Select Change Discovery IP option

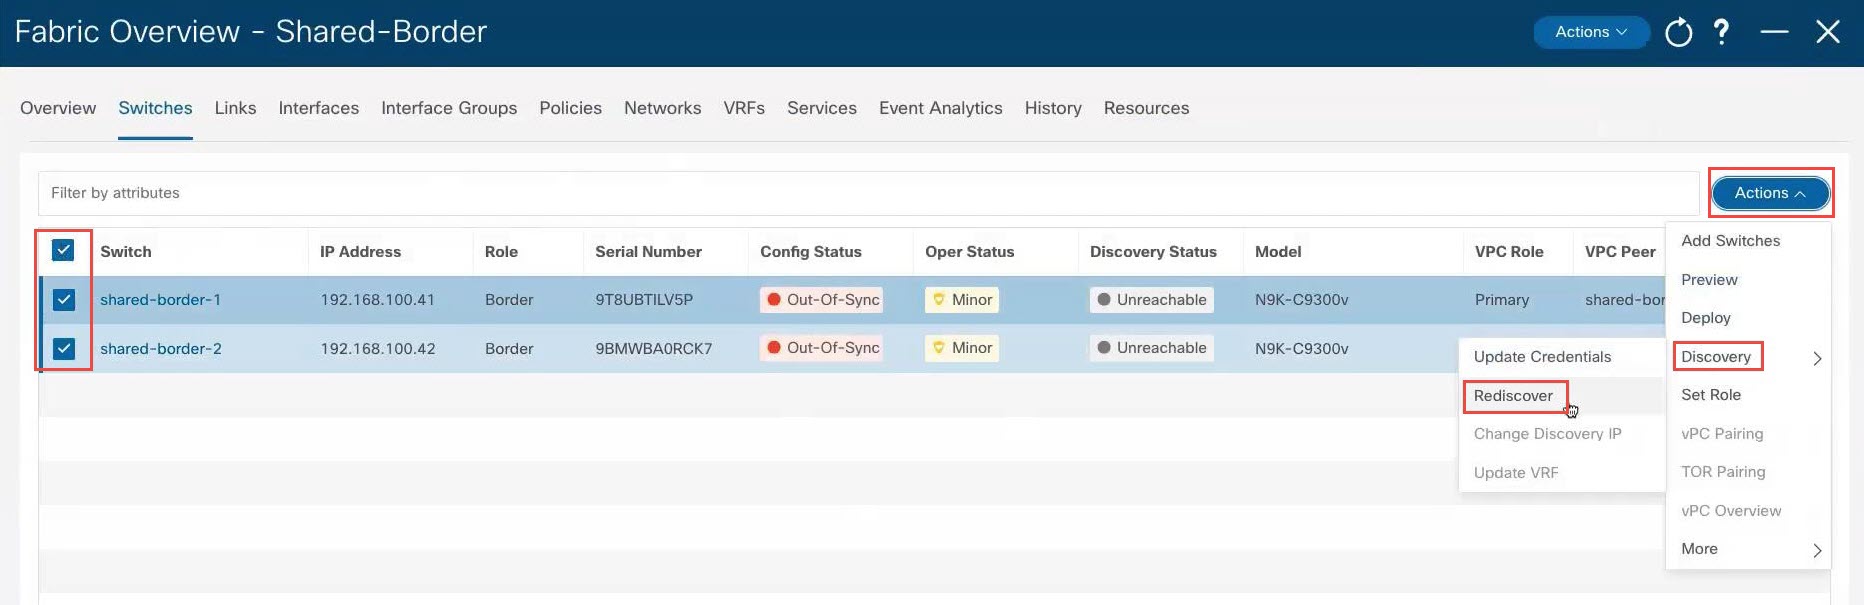(1547, 434)
